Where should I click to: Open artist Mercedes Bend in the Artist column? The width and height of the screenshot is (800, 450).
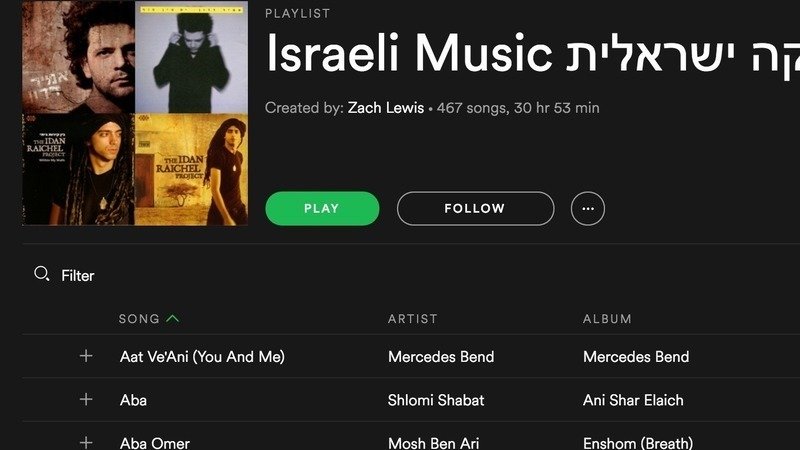tap(441, 356)
